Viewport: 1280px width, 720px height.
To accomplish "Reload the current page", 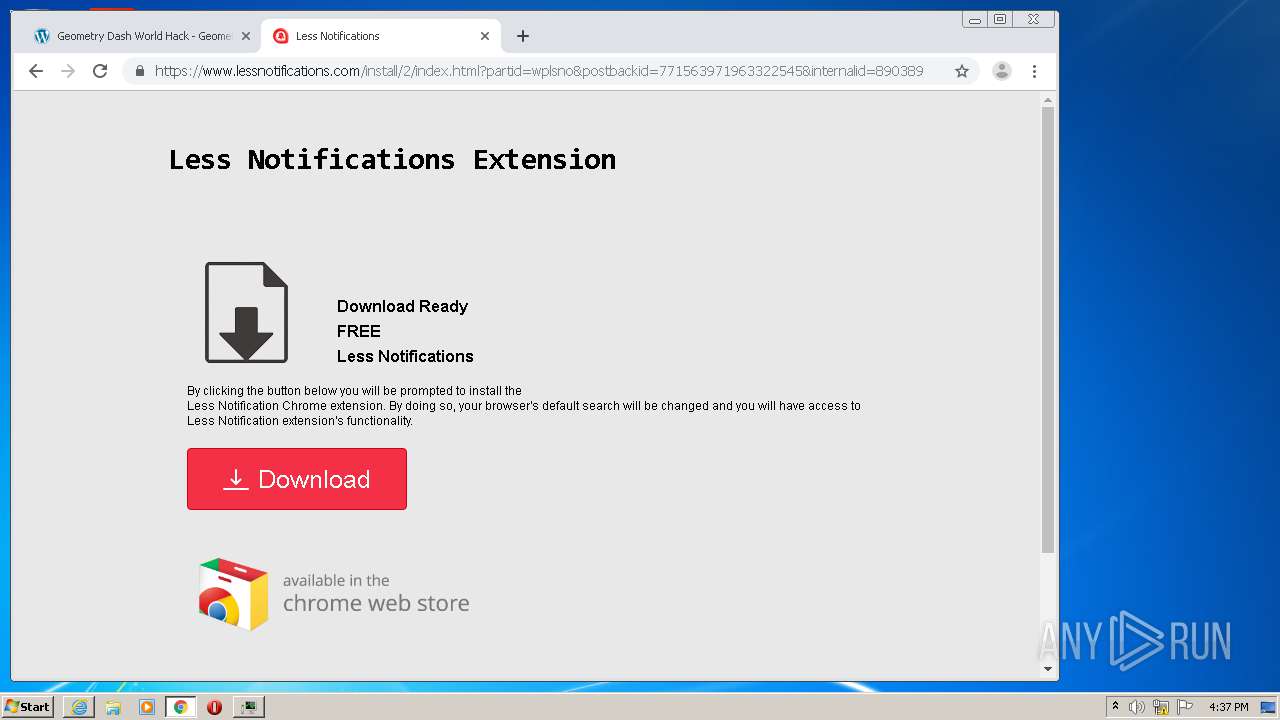I will [100, 71].
